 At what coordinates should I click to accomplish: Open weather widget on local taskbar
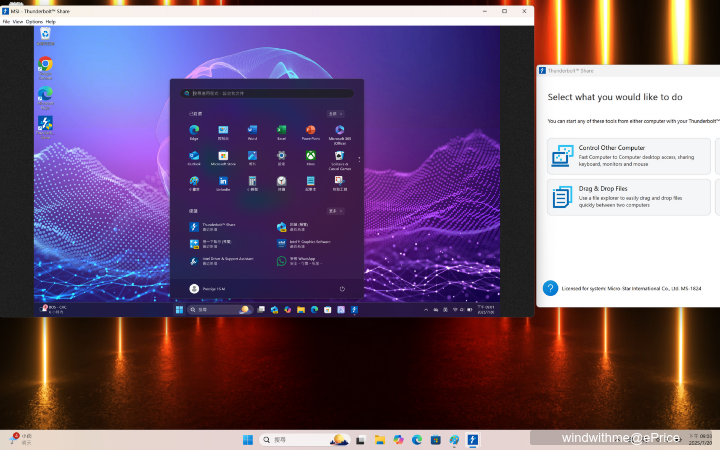[x=19, y=439]
